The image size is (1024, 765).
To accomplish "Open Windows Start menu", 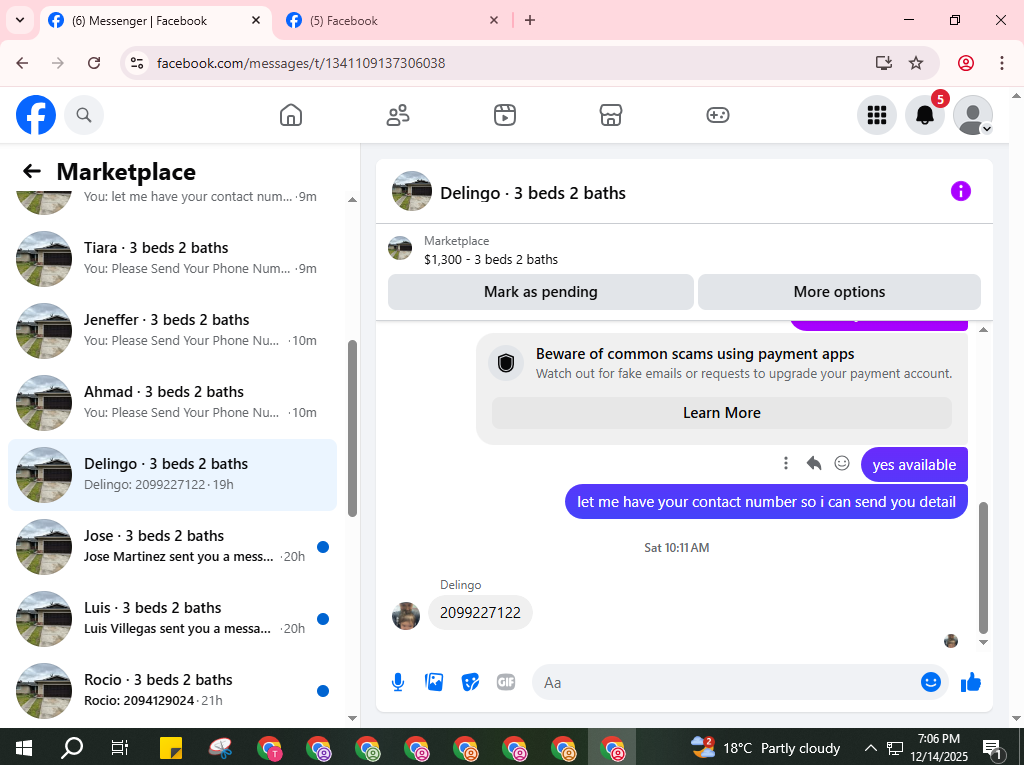I will (x=24, y=747).
